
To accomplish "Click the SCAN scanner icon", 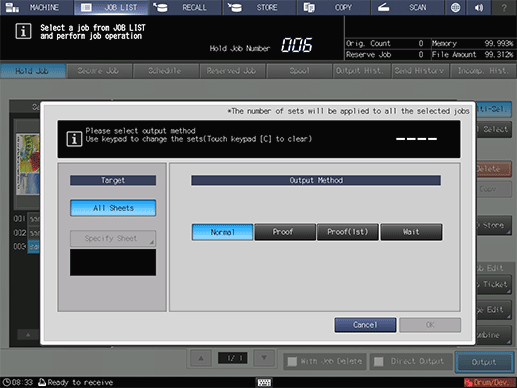I will point(383,7).
